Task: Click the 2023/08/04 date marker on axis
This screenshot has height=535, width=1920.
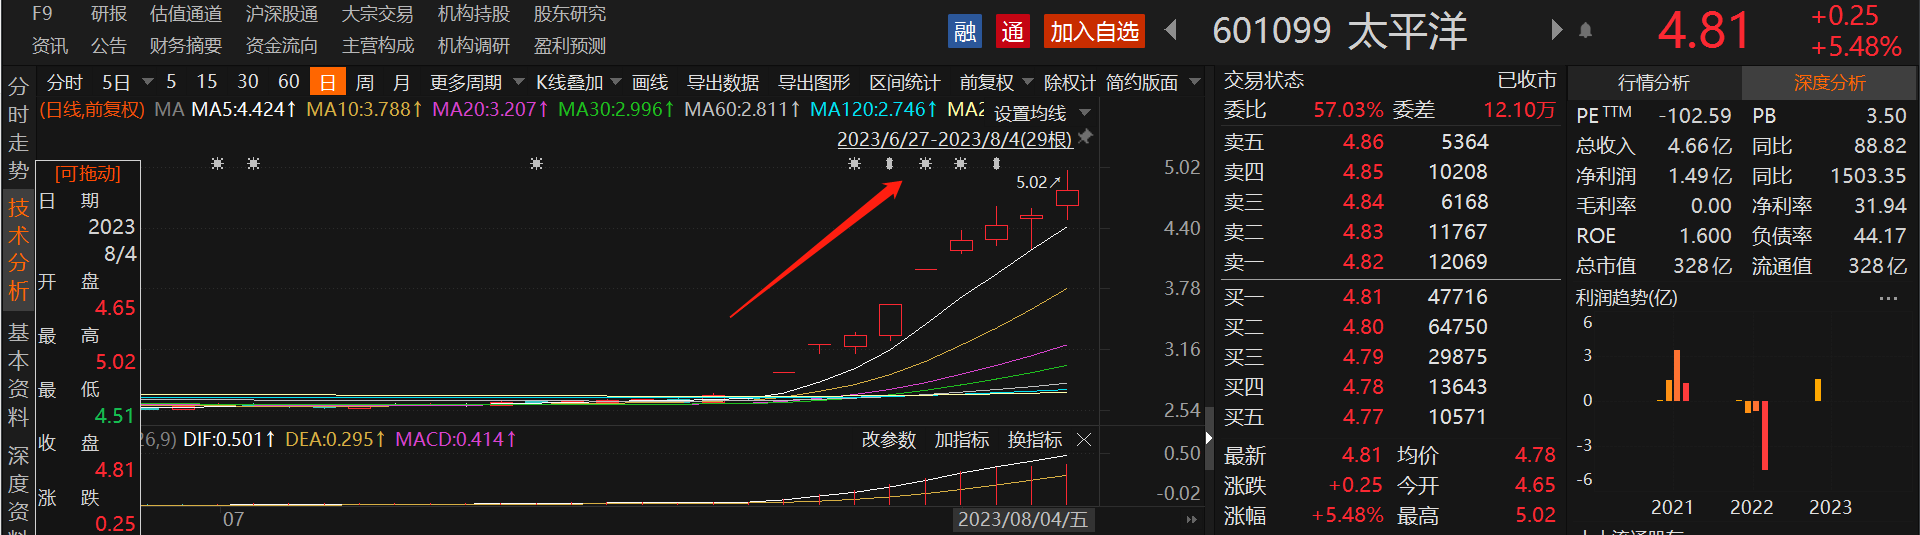Action: click(1022, 520)
